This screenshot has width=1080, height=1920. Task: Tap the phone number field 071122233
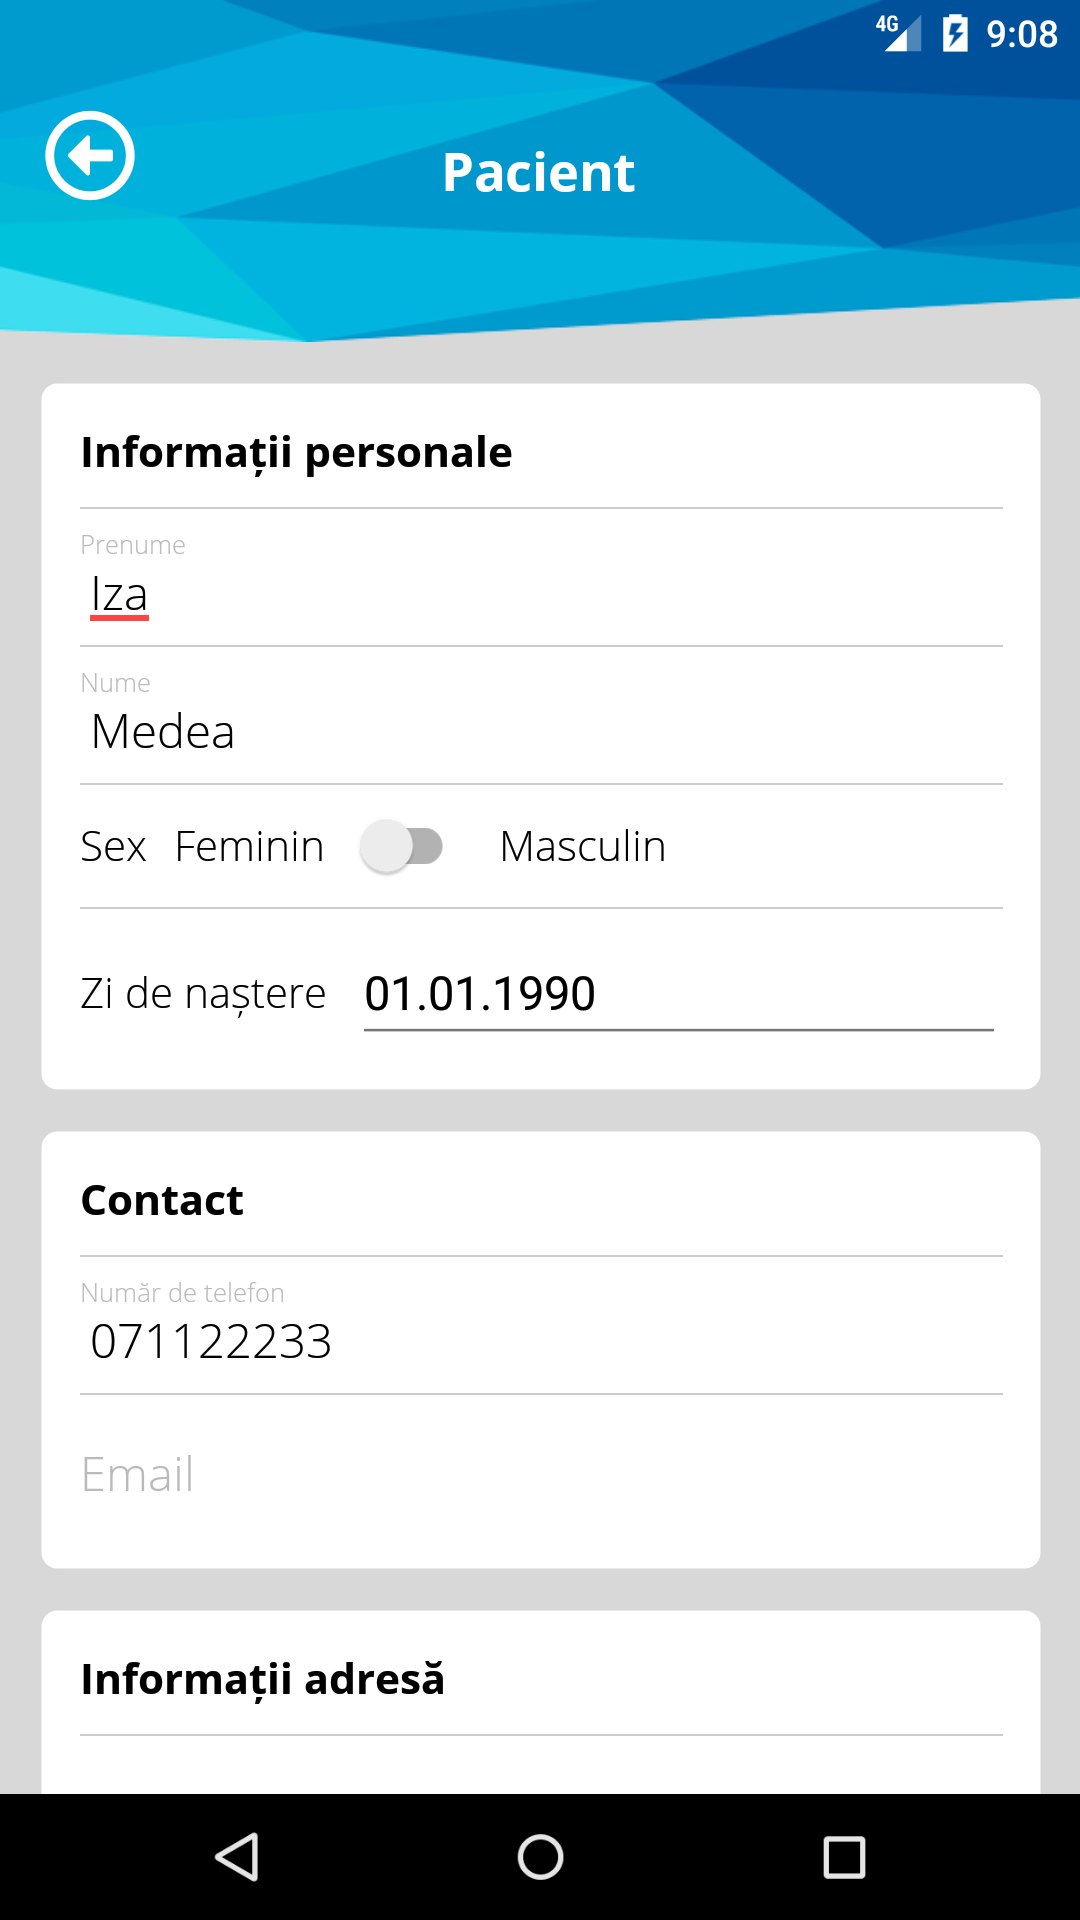click(x=540, y=1342)
